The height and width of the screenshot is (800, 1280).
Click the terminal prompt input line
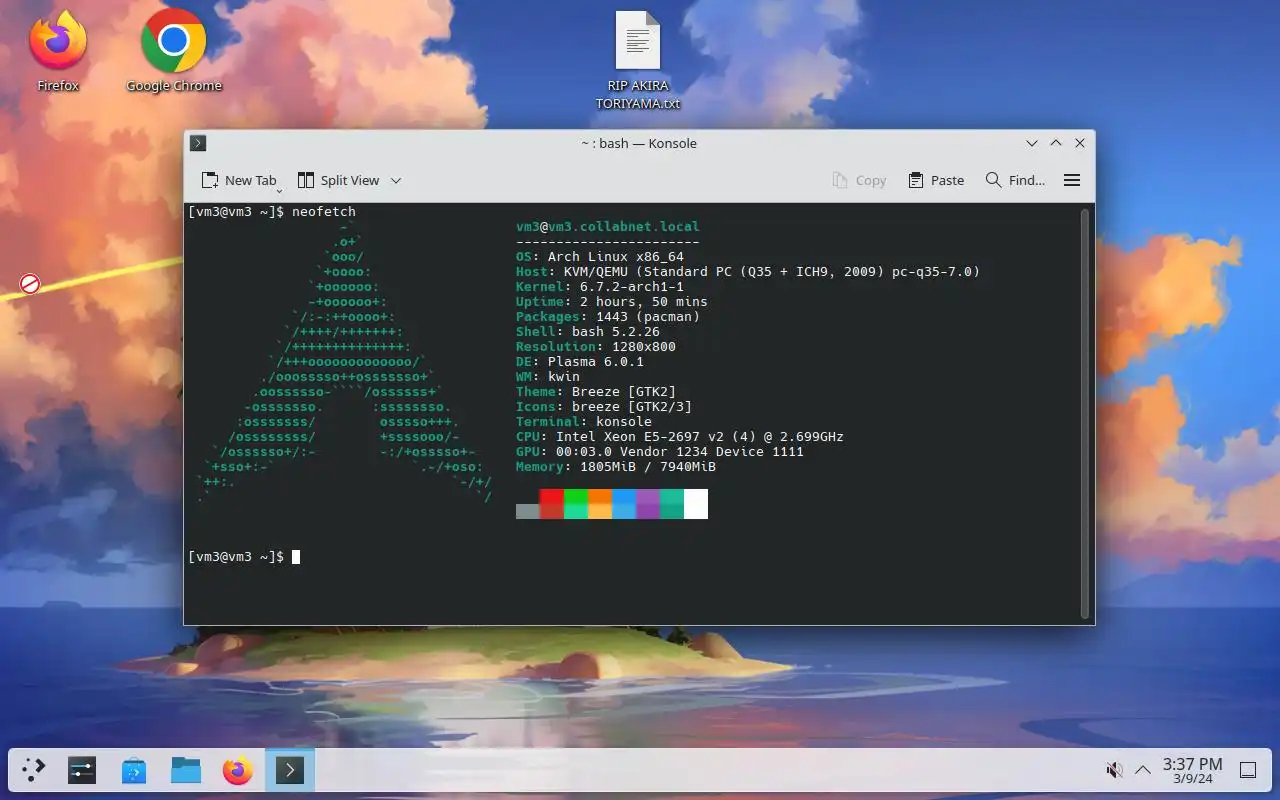[244, 556]
